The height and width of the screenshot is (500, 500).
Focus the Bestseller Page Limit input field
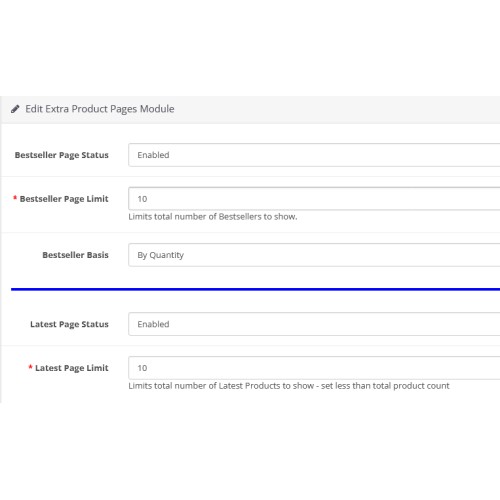tap(314, 199)
